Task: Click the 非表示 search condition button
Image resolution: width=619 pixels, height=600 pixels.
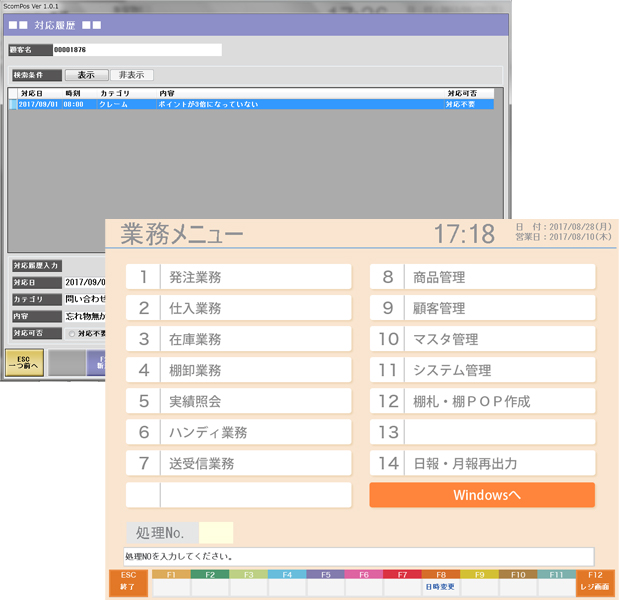Action: tap(131, 75)
